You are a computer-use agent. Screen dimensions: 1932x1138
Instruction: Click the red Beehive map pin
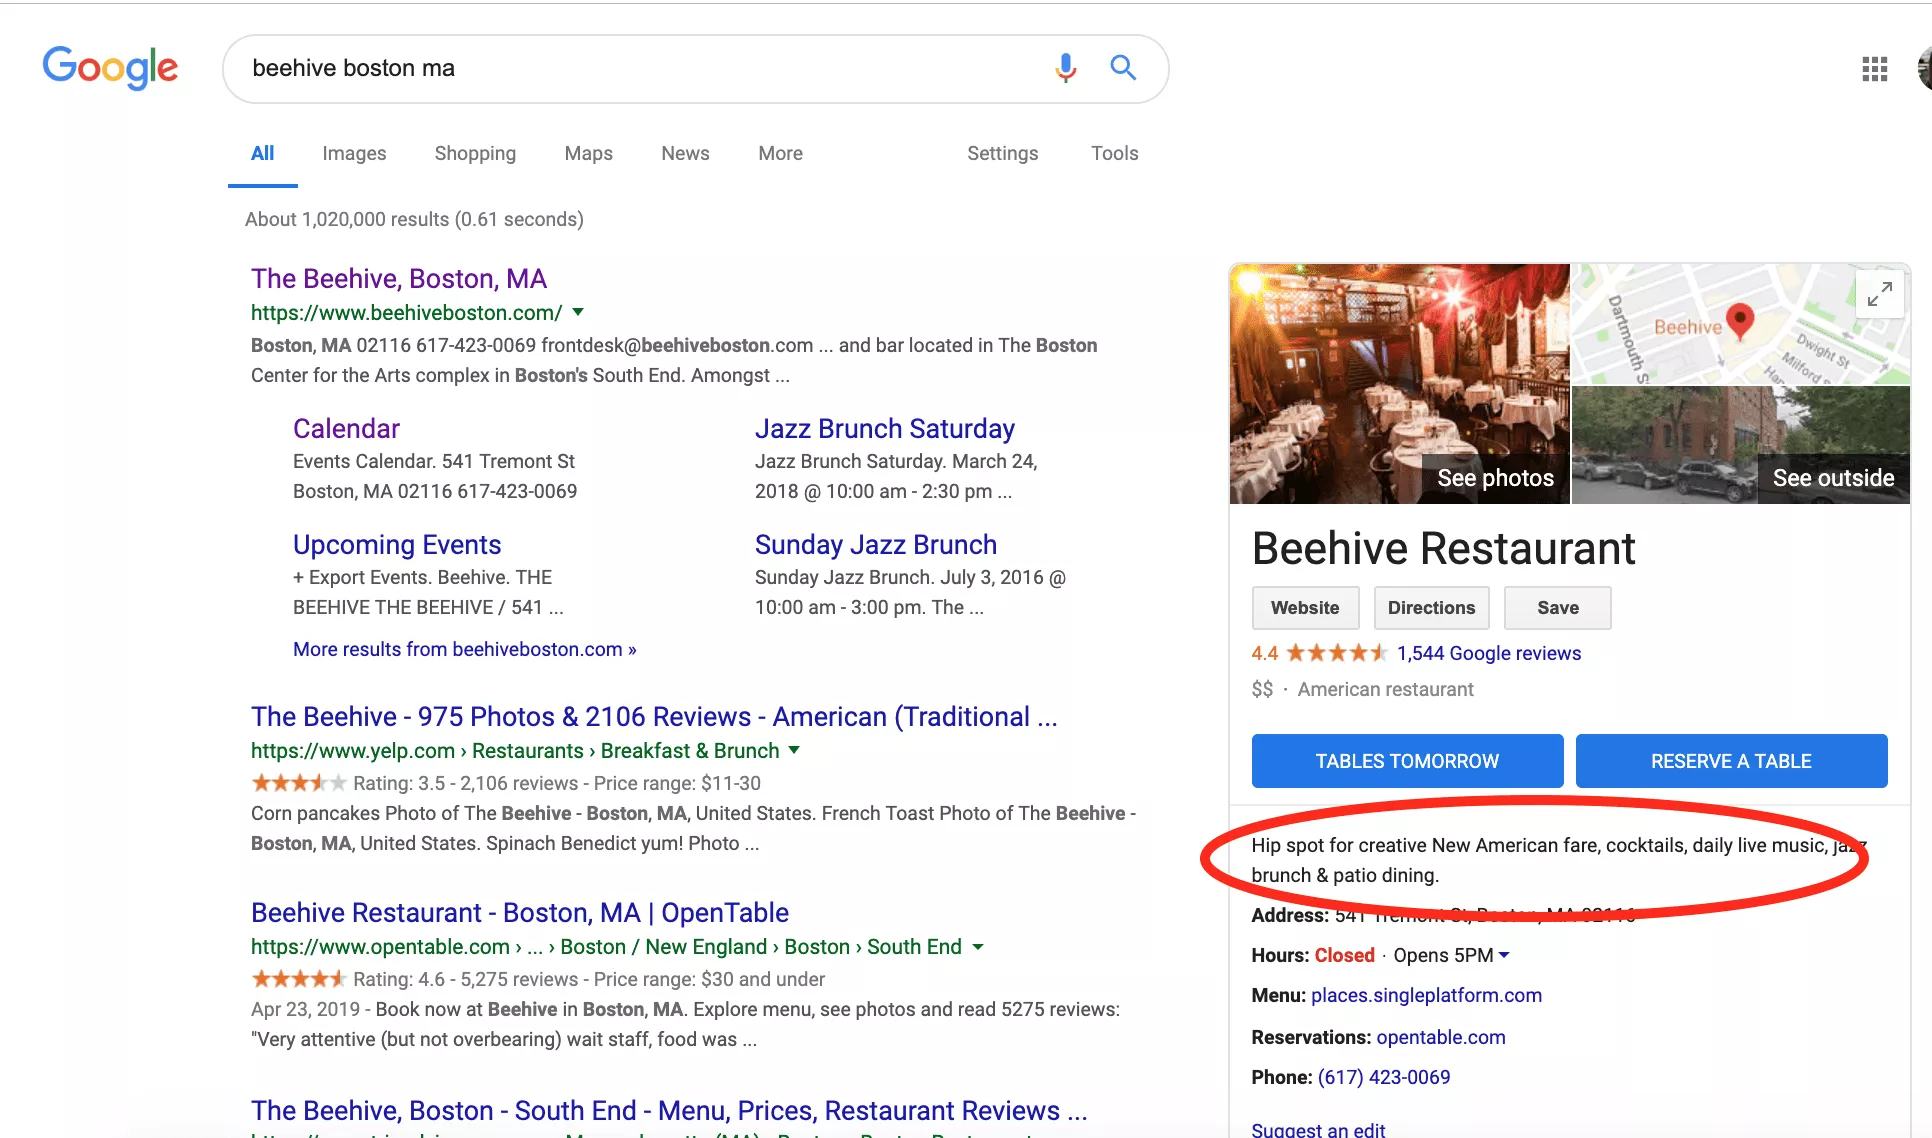tap(1740, 320)
